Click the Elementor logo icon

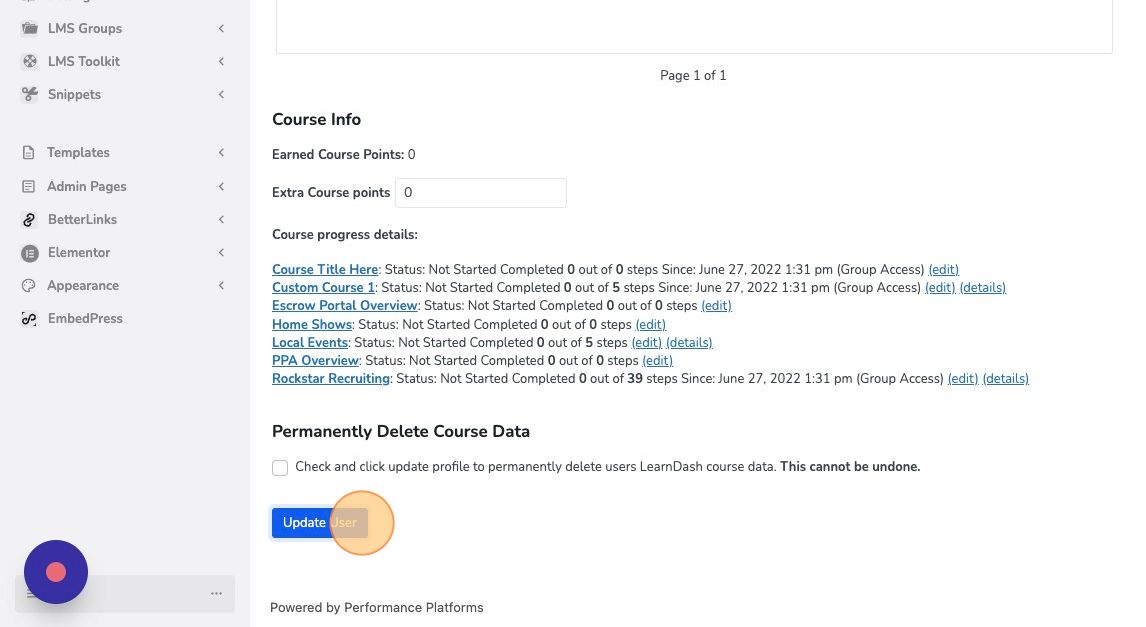29,253
